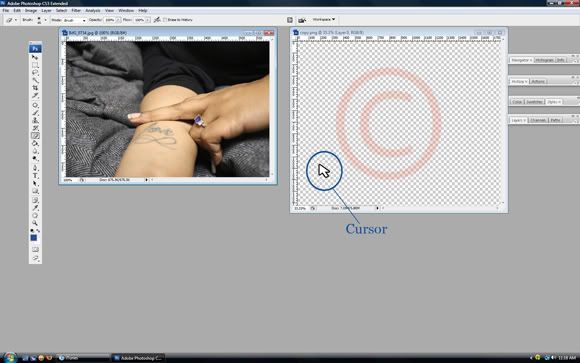The height and width of the screenshot is (363, 580).
Task: Activate Adobe Photoshop taskbar button
Action: [x=138, y=358]
